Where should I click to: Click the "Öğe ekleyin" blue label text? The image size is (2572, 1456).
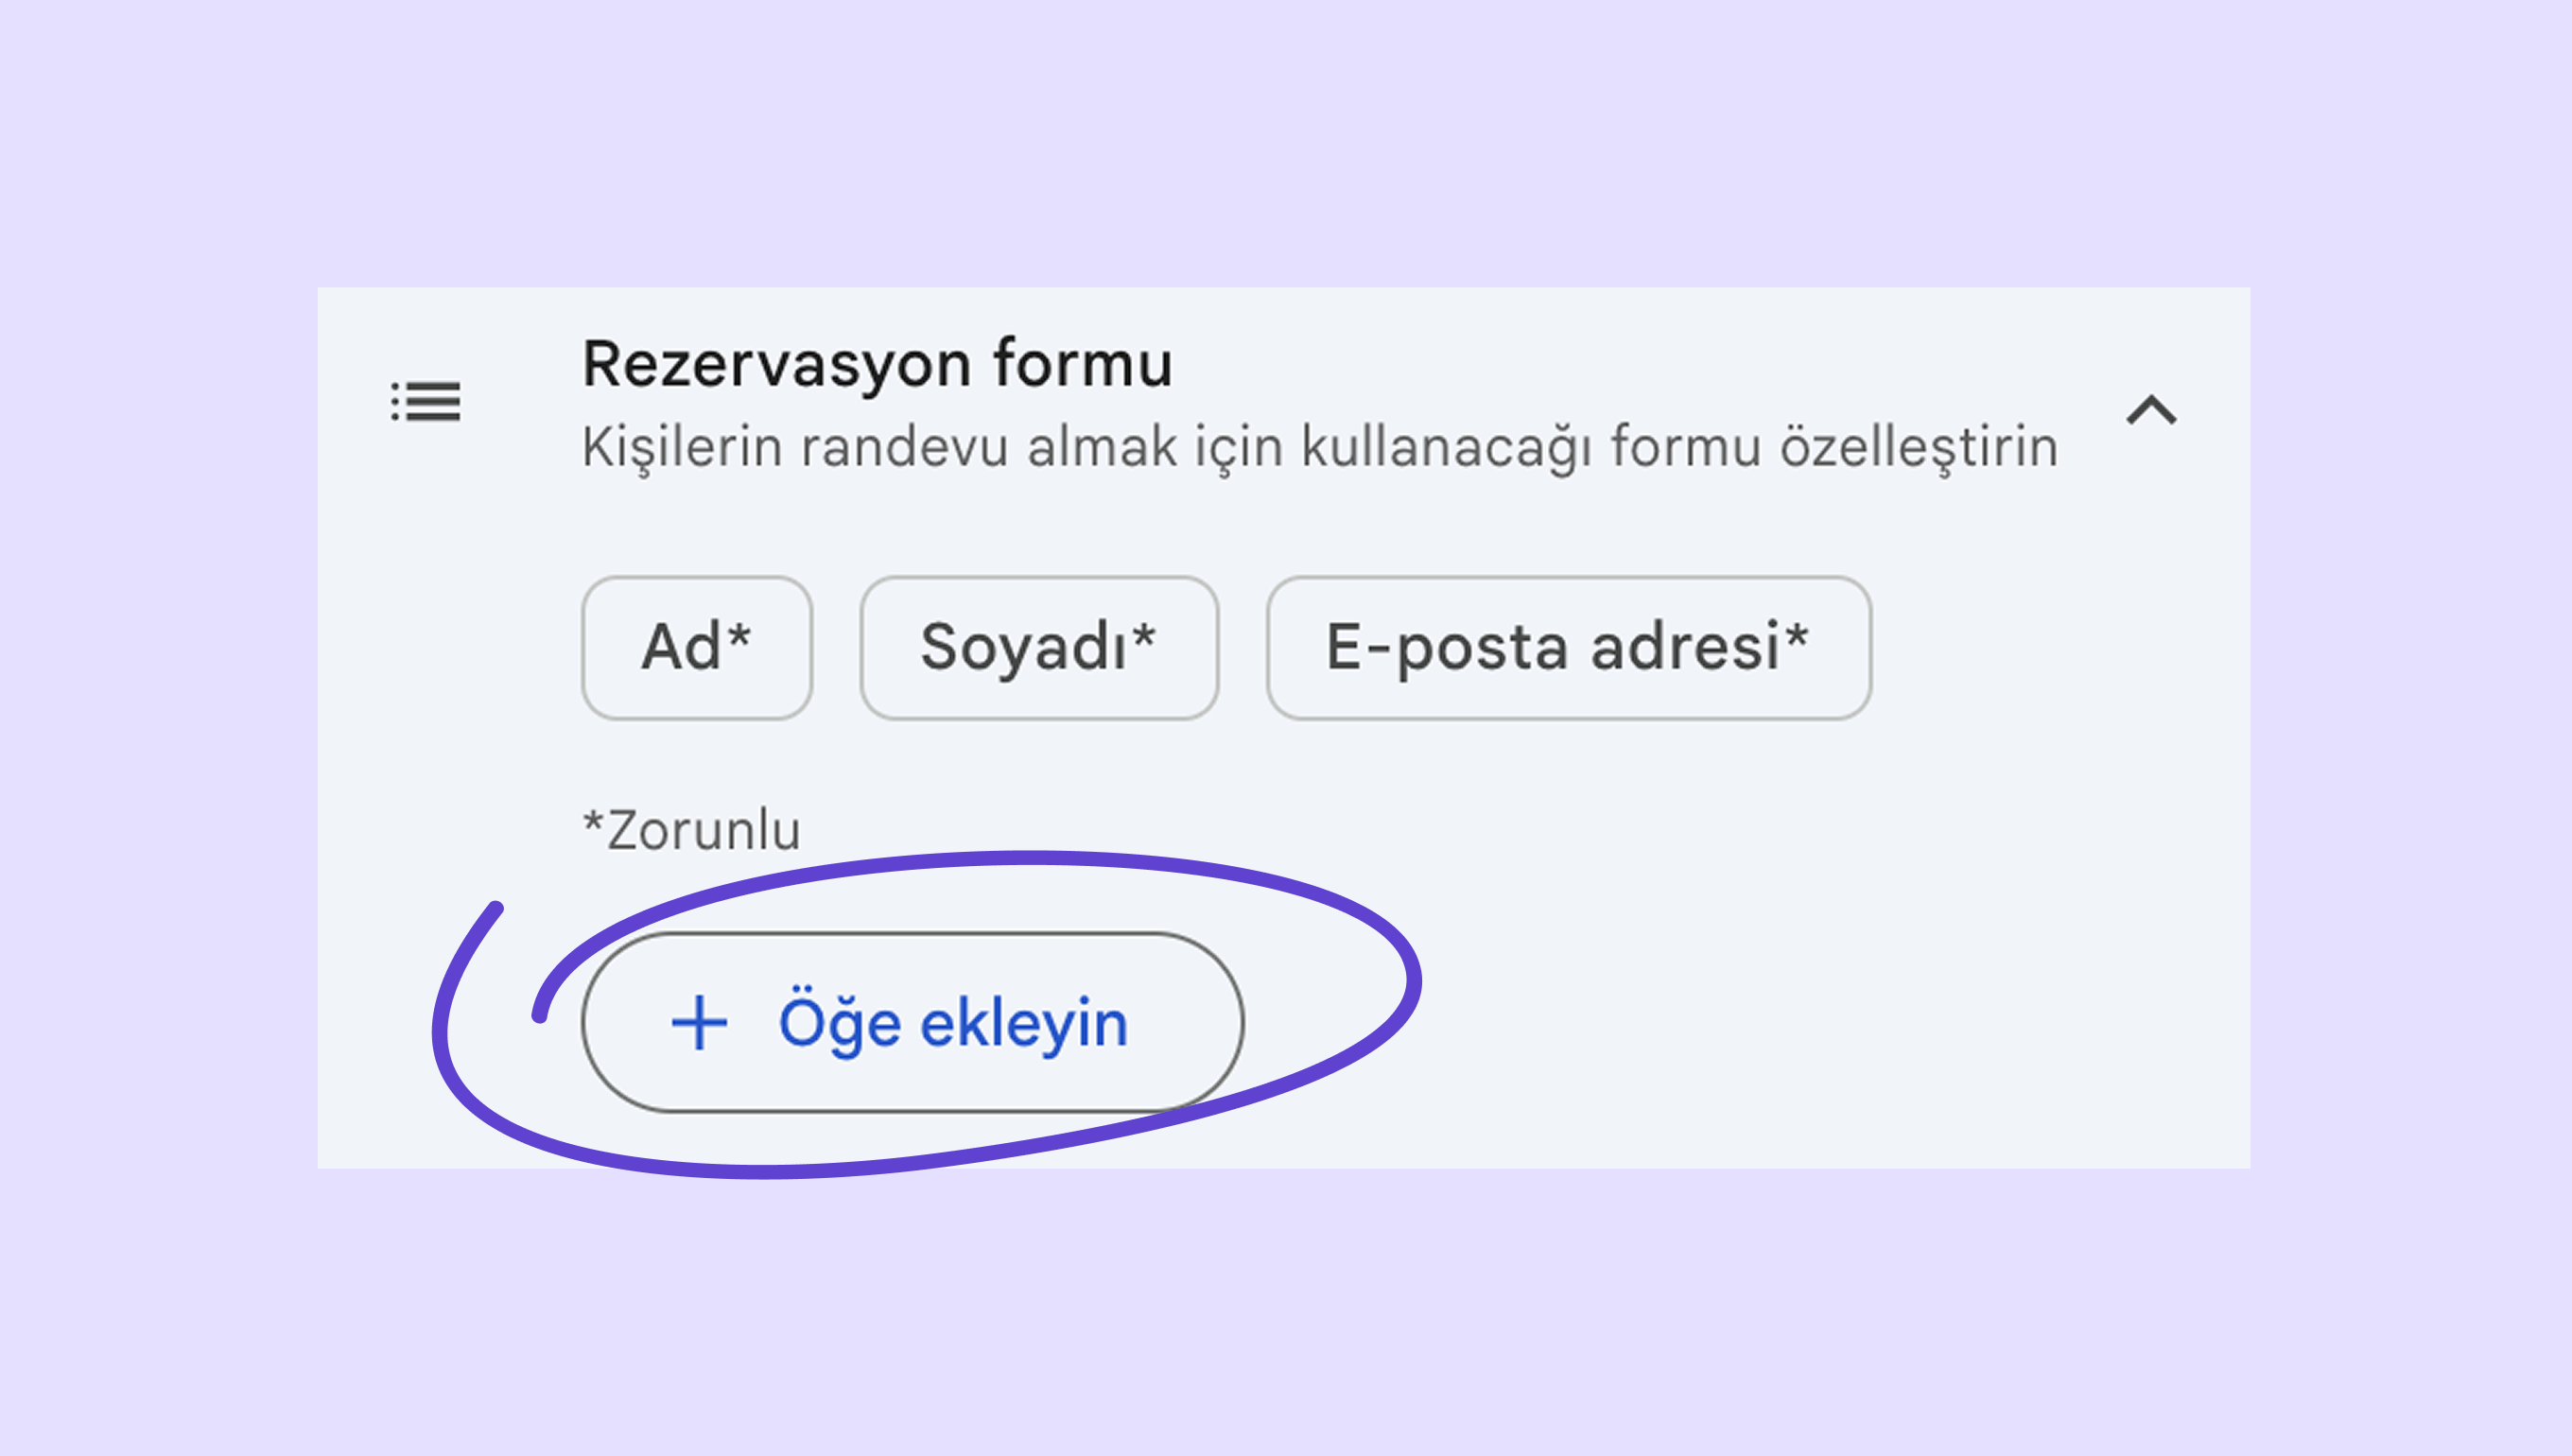click(953, 1024)
